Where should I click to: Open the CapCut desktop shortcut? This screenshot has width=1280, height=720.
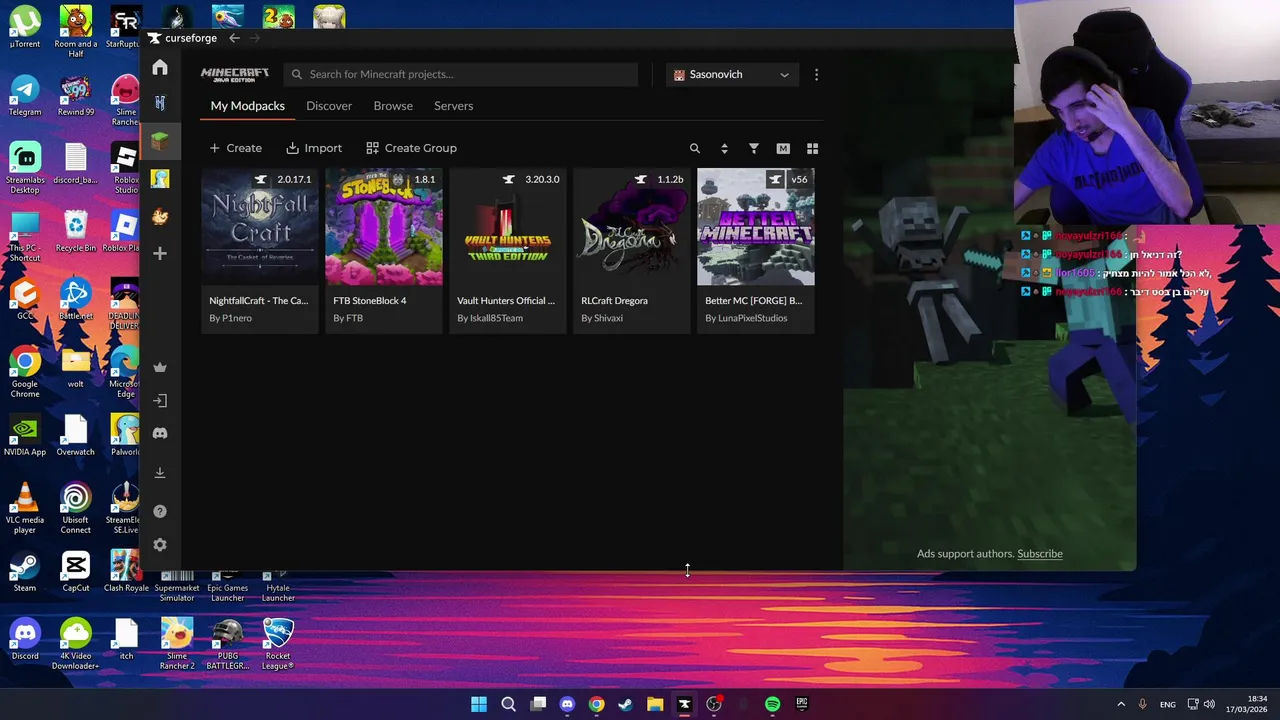[75, 570]
